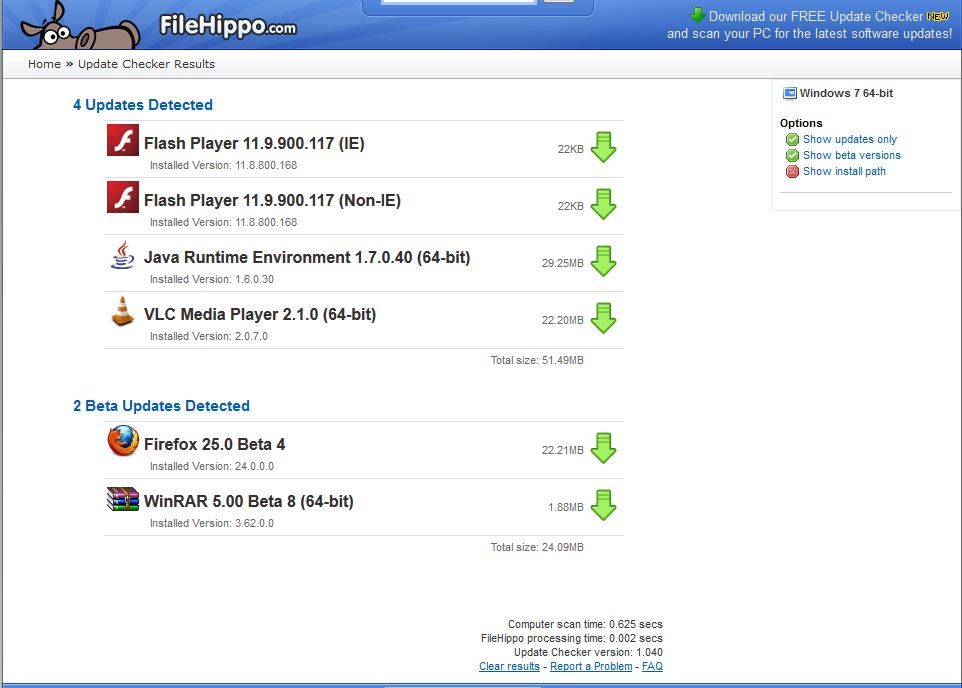
Task: Click the 4 Updates Detected heading
Action: (143, 105)
